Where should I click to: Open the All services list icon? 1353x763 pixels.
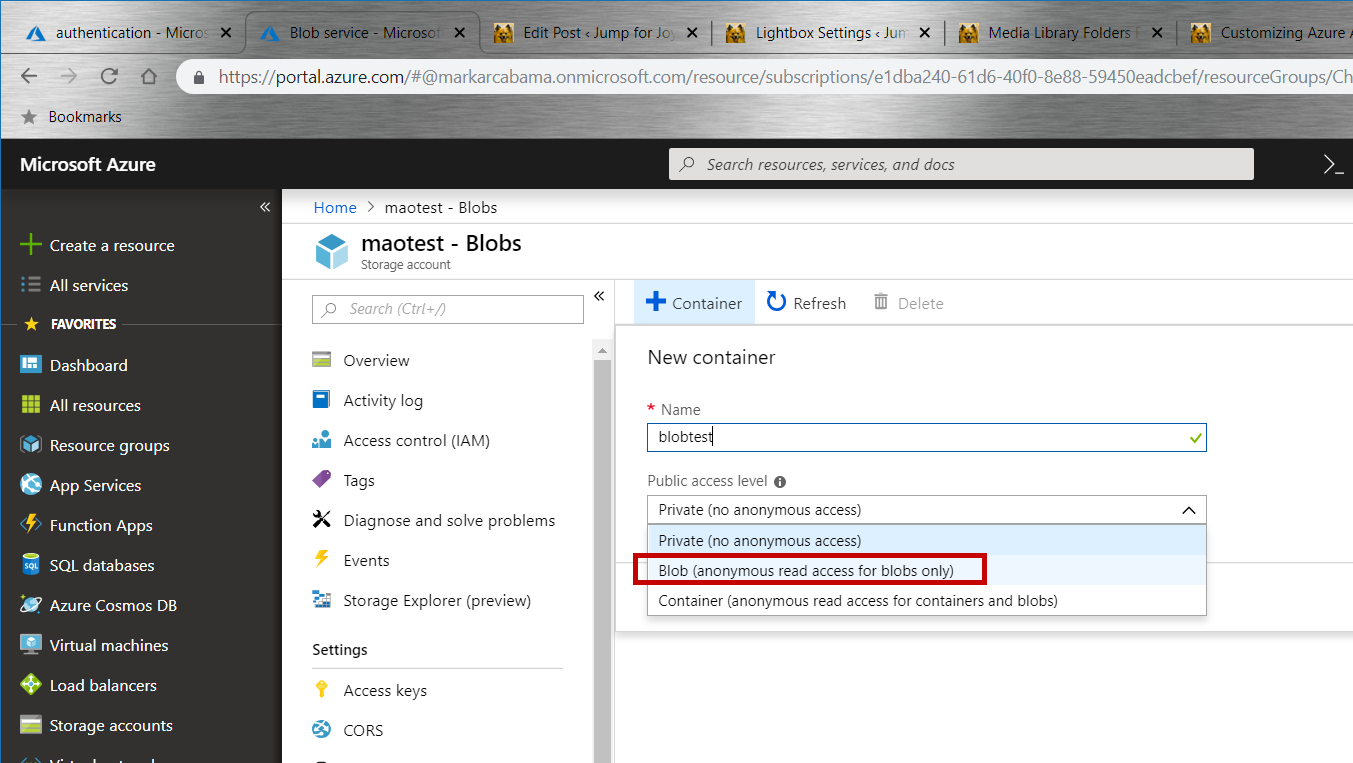click(31, 285)
